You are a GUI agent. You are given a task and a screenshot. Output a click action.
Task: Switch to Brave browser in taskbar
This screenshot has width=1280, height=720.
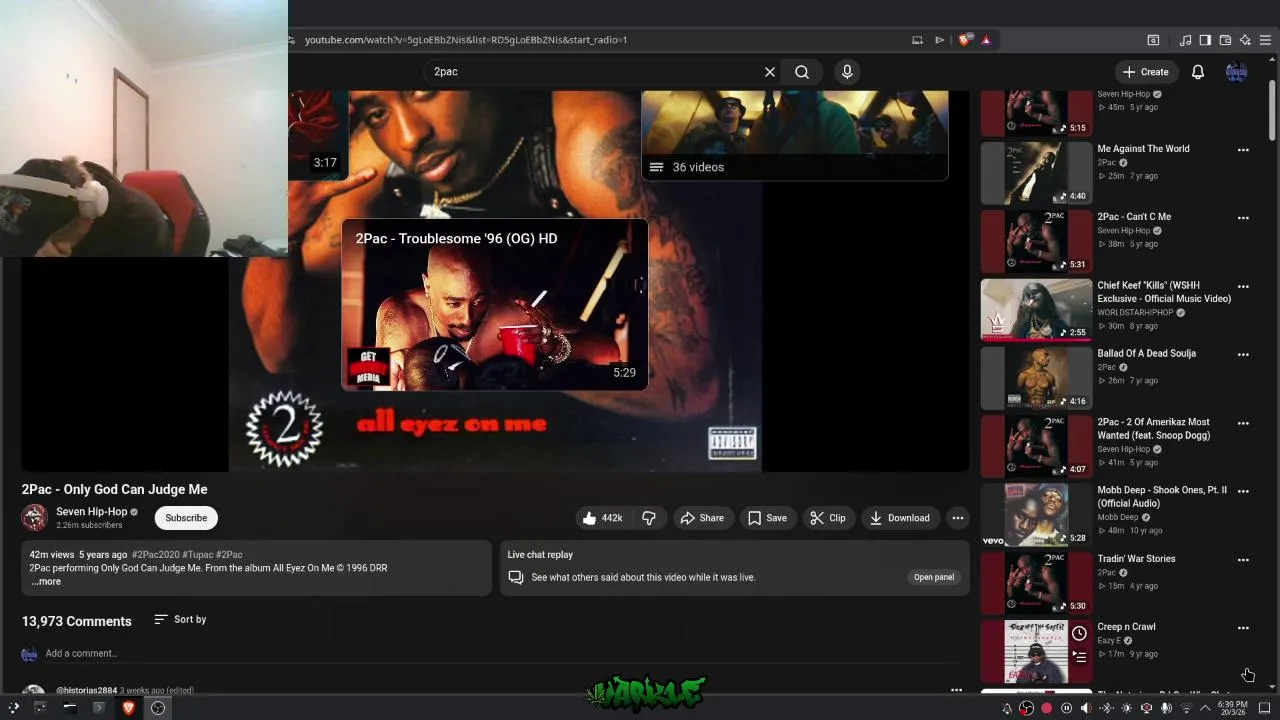point(128,708)
